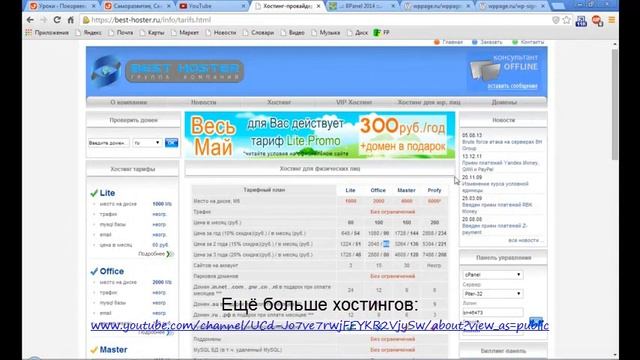Open the Master tariff heading
The height and width of the screenshot is (360, 640).
113,350
